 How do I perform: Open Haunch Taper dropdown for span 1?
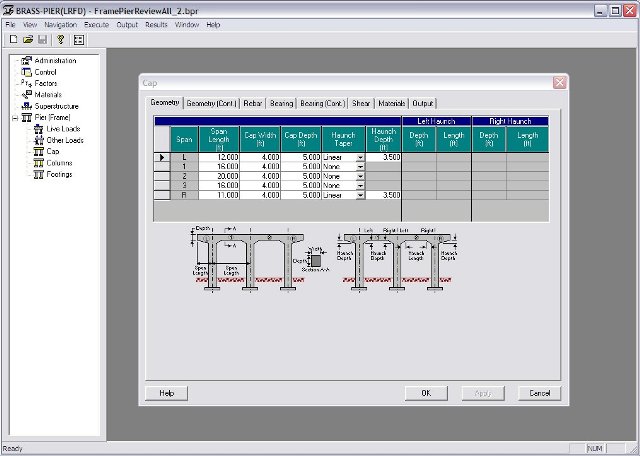360,167
